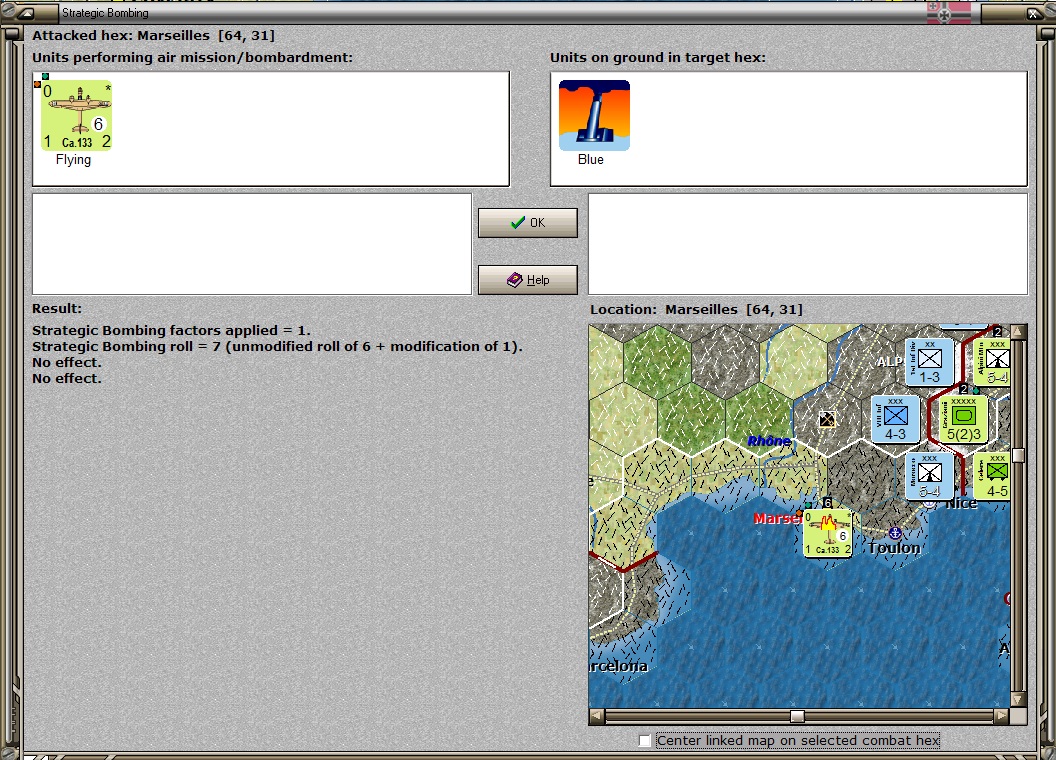
Task: Click the map's horizontal scrollbar left arrow
Action: pos(597,716)
